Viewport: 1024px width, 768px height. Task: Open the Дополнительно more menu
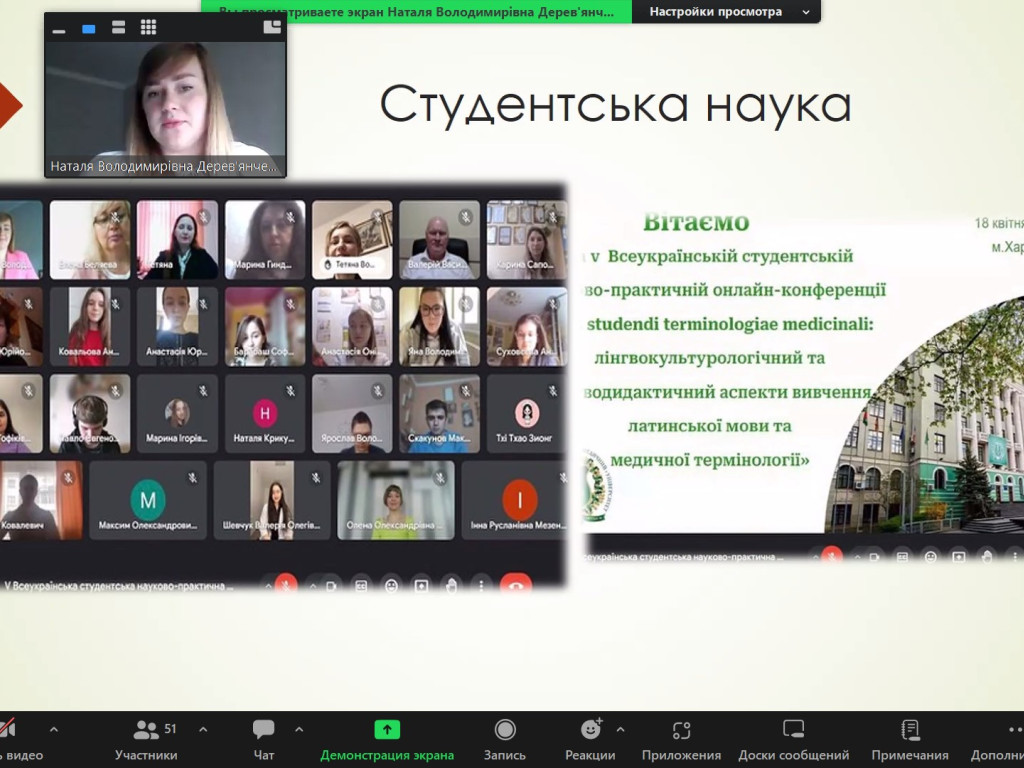point(999,740)
